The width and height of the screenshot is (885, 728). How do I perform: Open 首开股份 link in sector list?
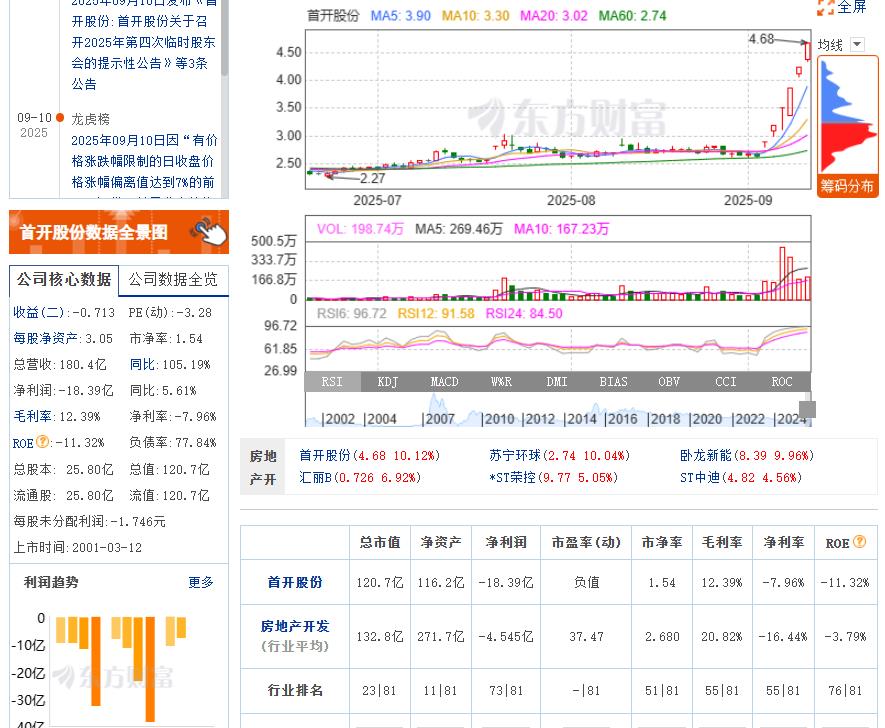pos(326,455)
